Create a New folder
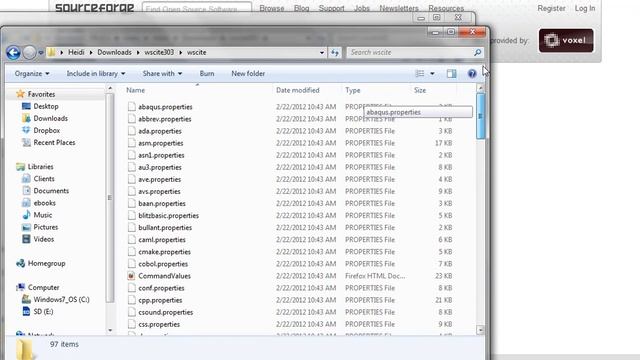Image resolution: width=640 pixels, height=360 pixels. (248, 73)
